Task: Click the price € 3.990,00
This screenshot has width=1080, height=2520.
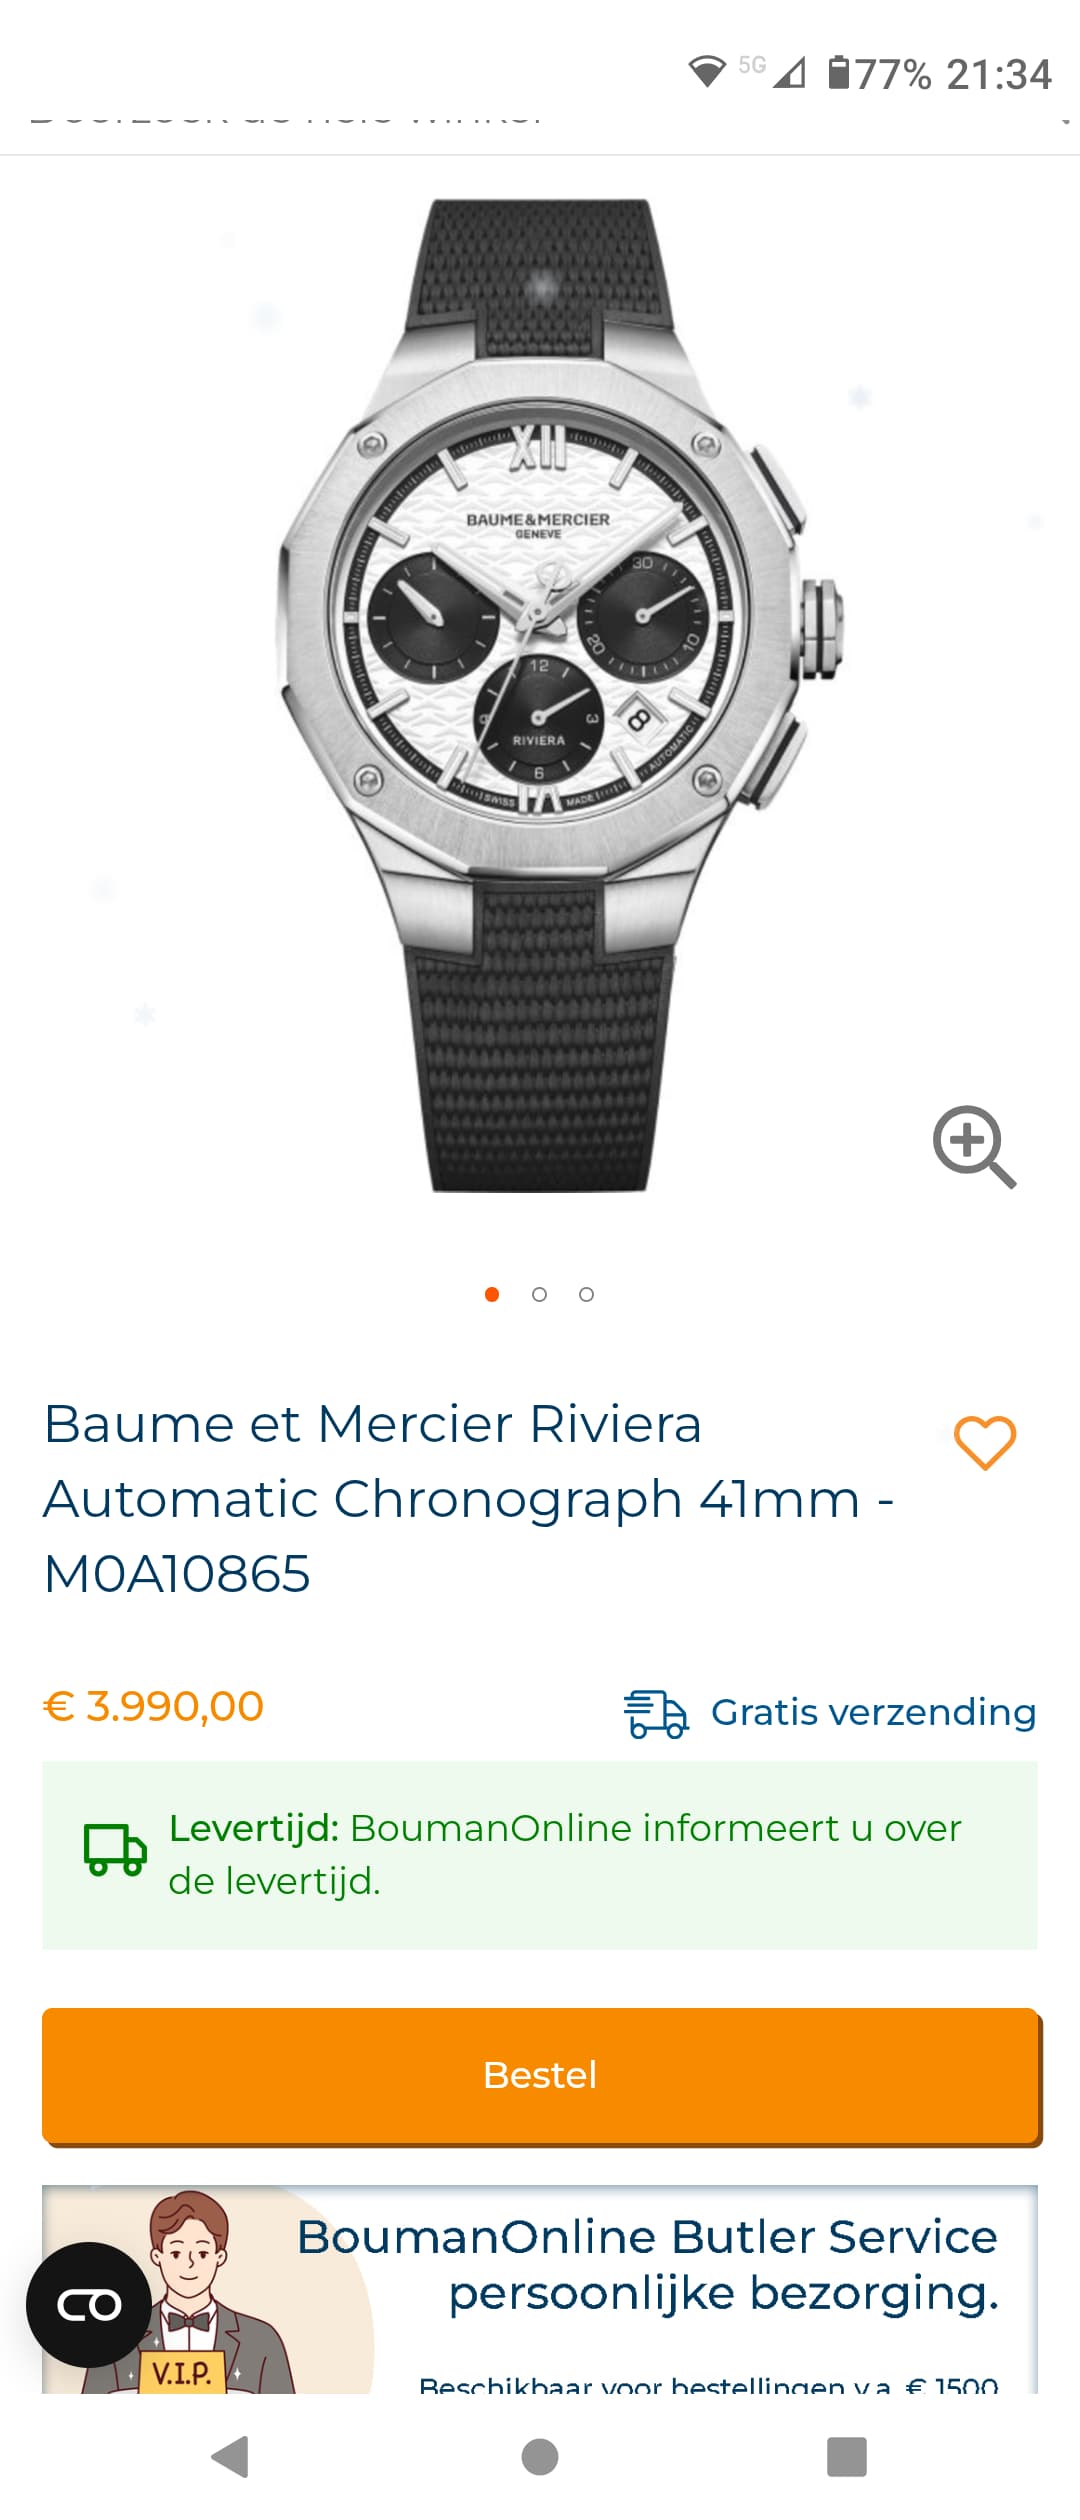Action: click(154, 1706)
